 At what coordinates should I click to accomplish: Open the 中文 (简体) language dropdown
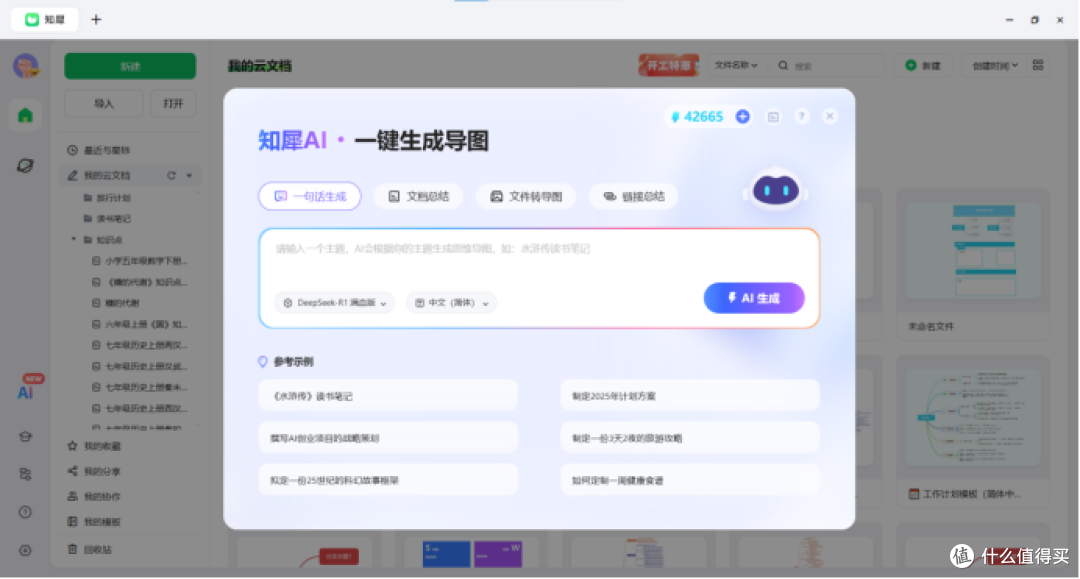(451, 303)
